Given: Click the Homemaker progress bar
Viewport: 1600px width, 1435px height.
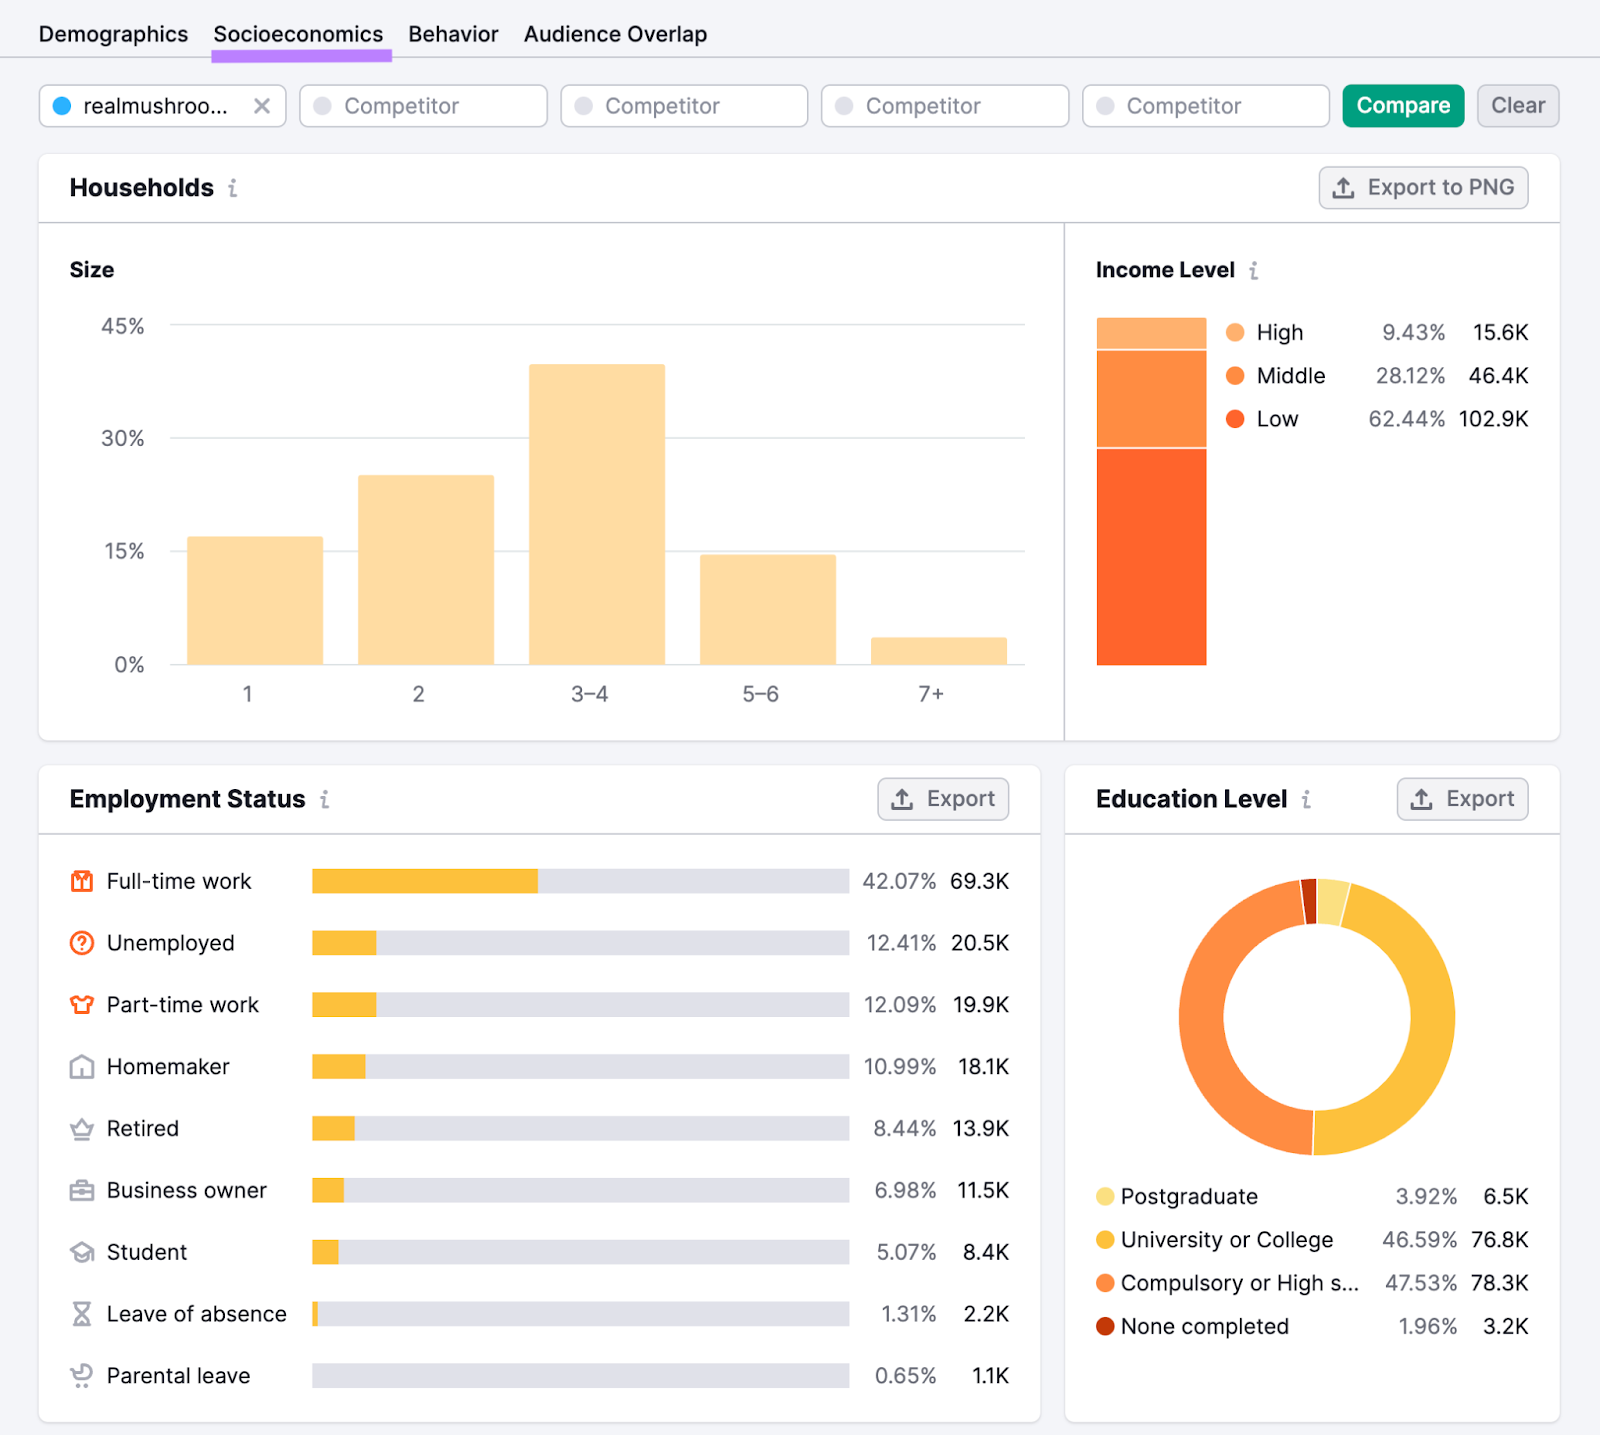Looking at the screenshot, I should pos(580,1067).
